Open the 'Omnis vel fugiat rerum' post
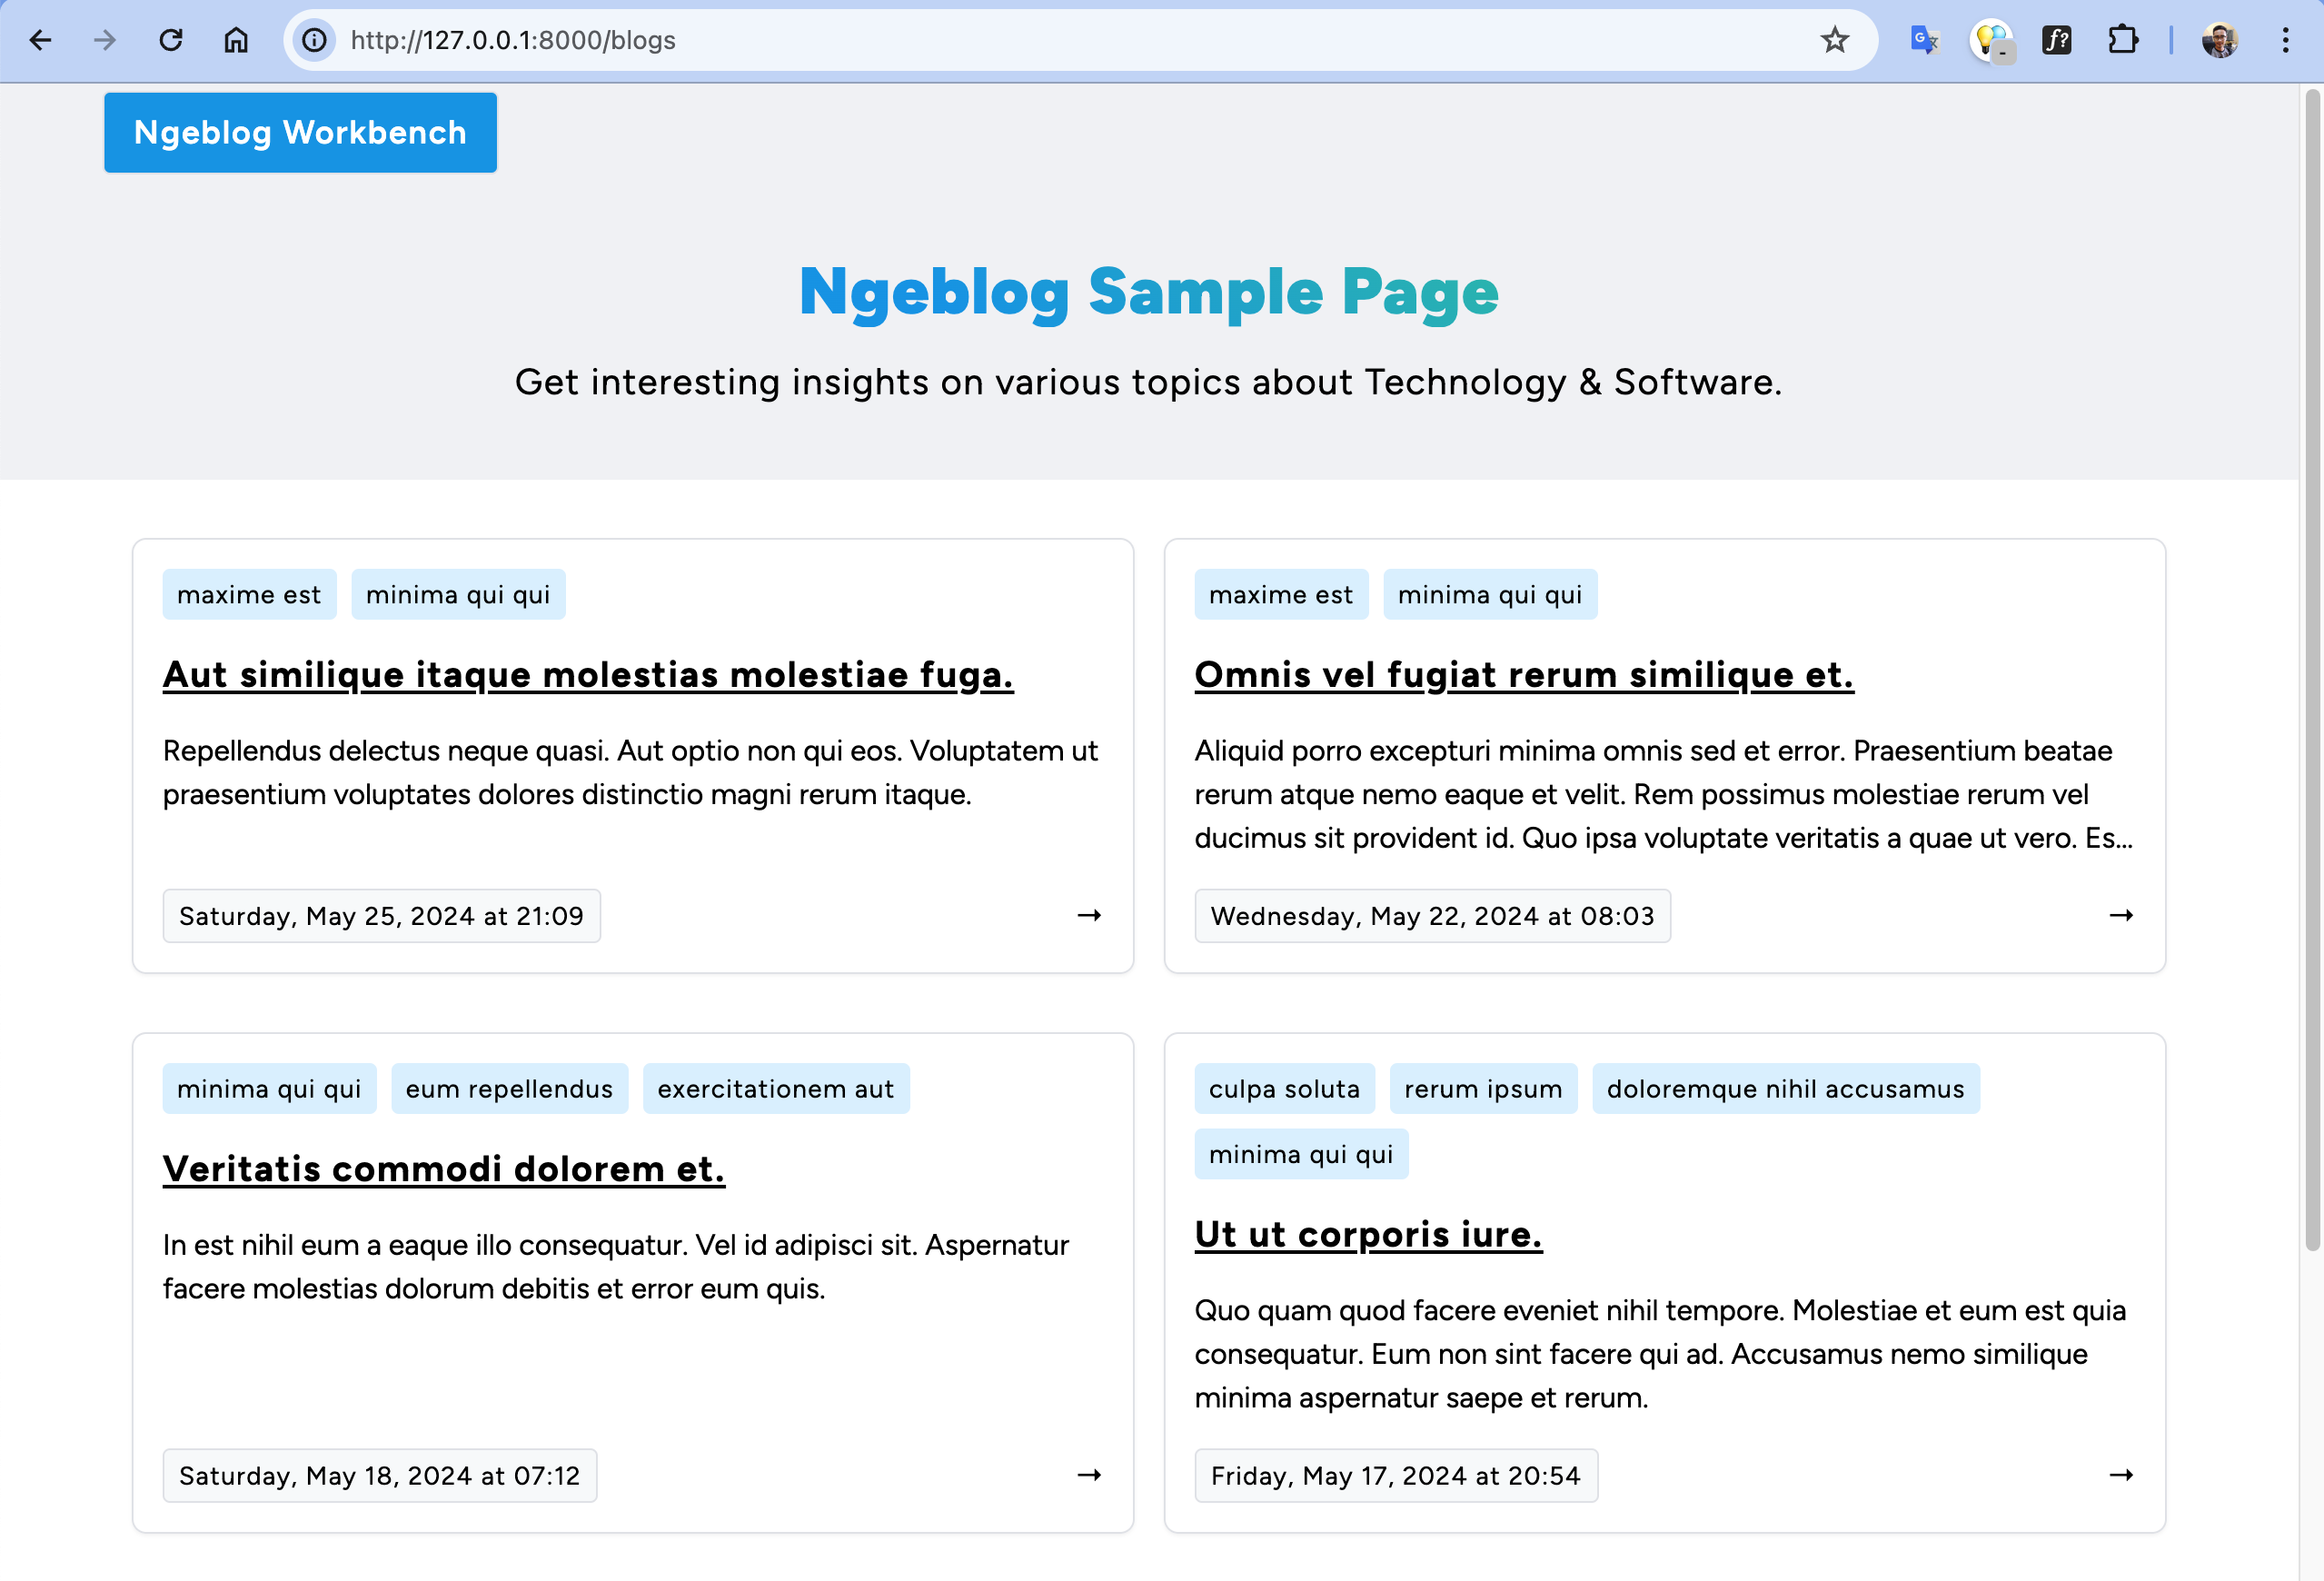This screenshot has width=2324, height=1581. point(1523,674)
